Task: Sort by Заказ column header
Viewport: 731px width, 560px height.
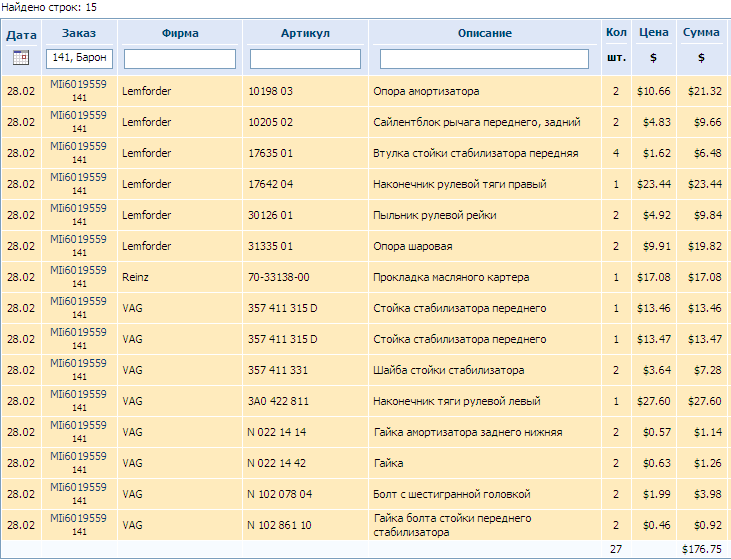Action: [79, 34]
